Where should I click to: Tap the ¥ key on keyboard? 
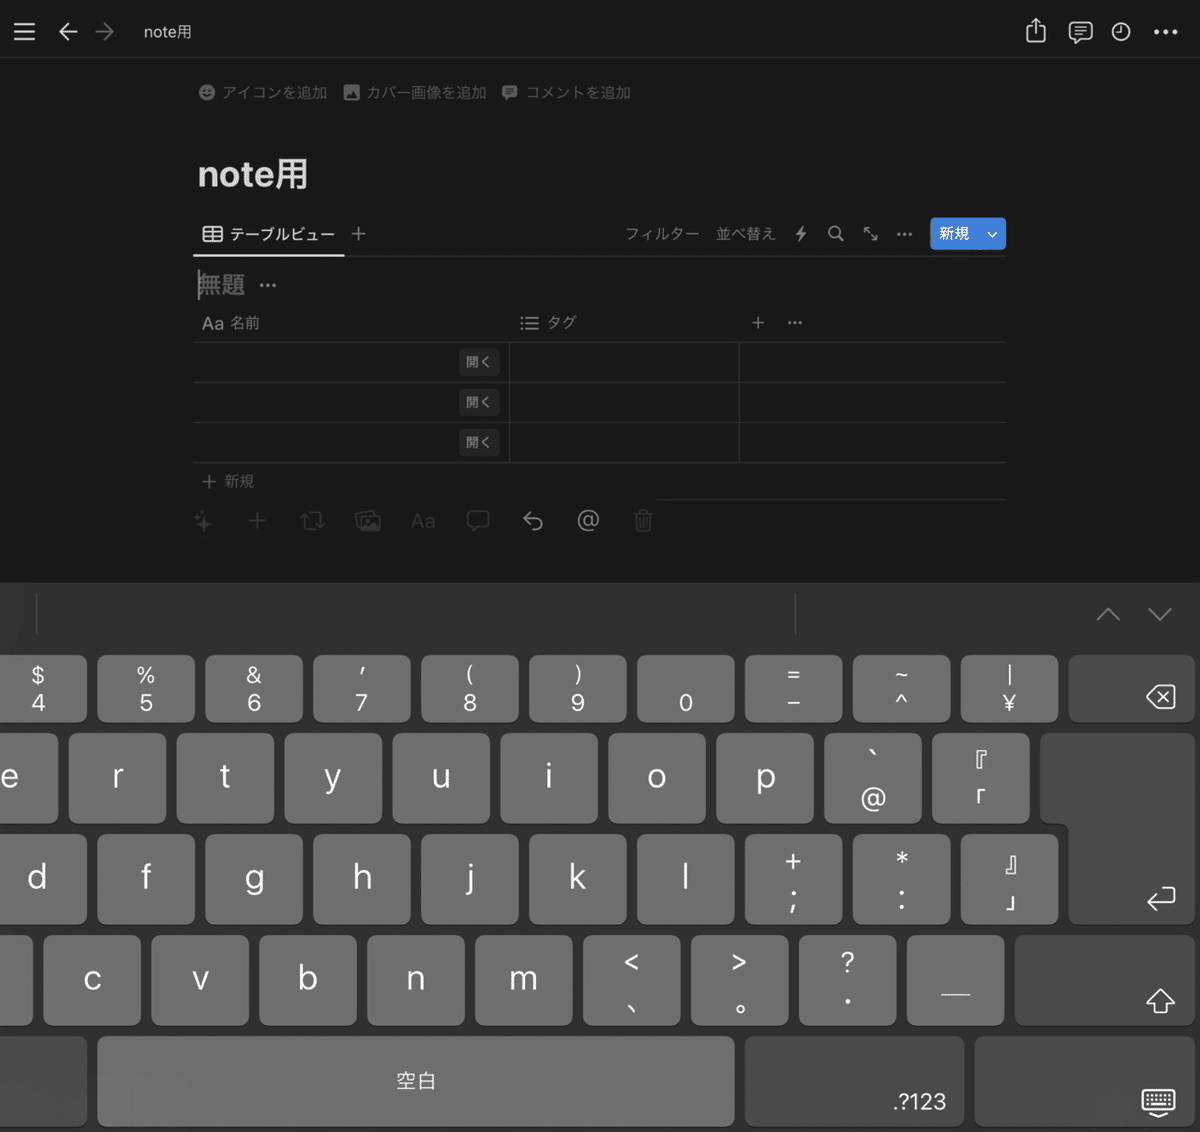pyautogui.click(x=1009, y=689)
